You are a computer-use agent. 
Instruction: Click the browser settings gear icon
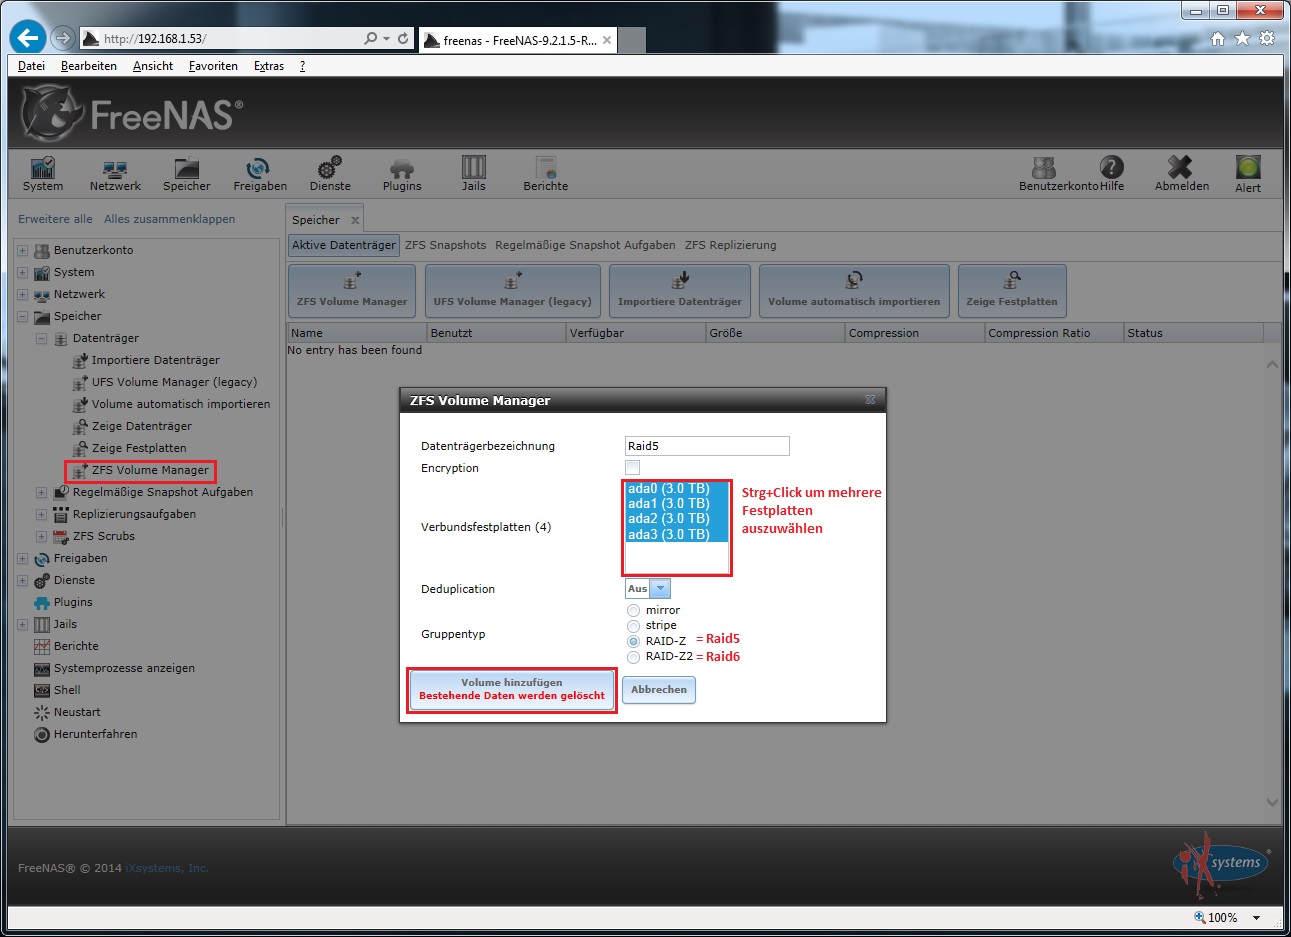point(1267,38)
